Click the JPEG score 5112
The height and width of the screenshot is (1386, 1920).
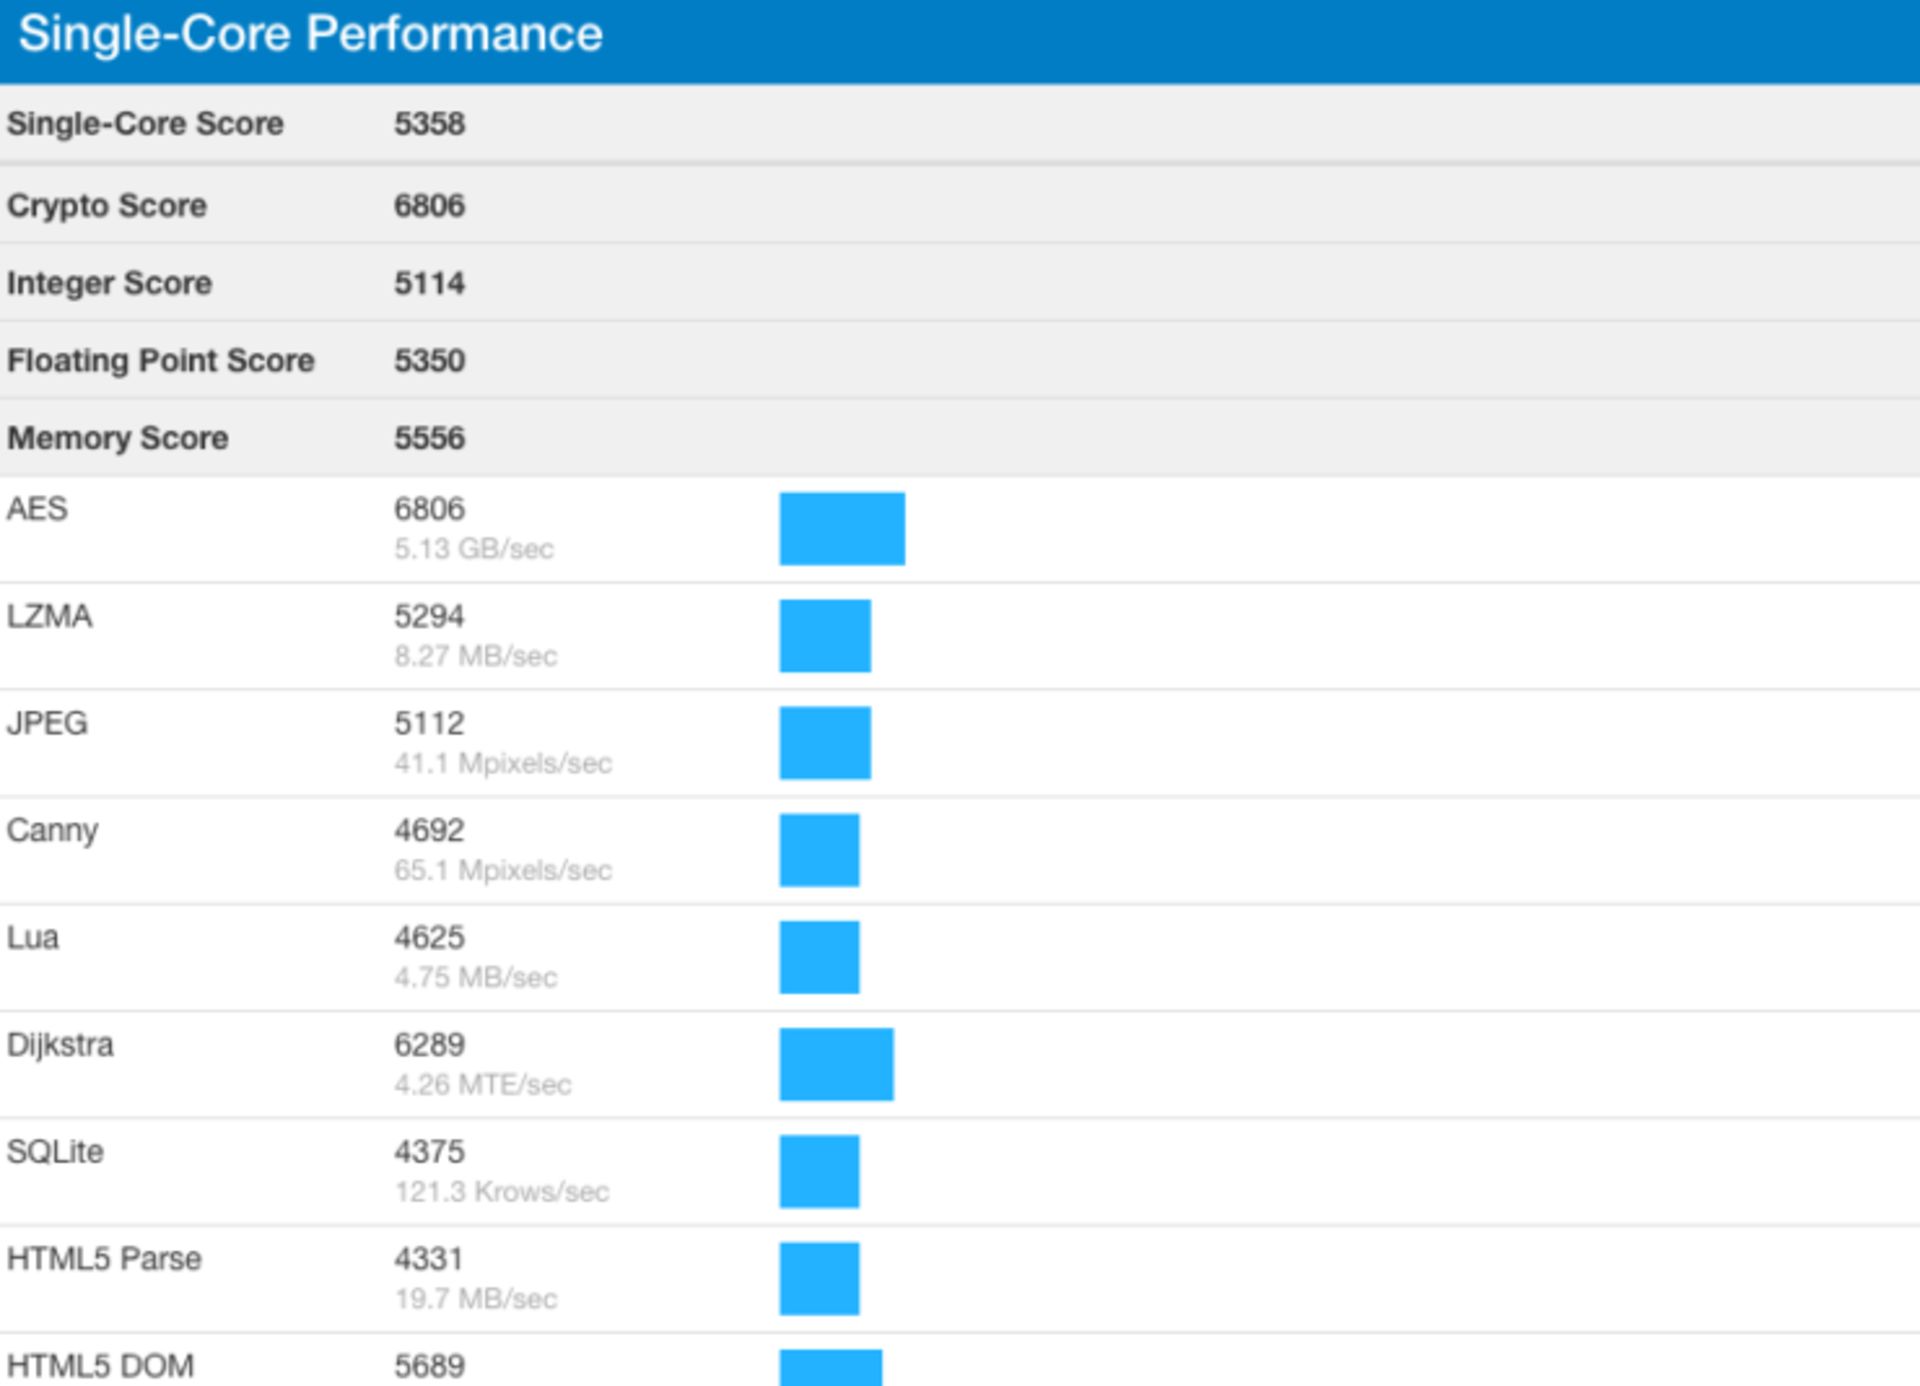[x=428, y=723]
